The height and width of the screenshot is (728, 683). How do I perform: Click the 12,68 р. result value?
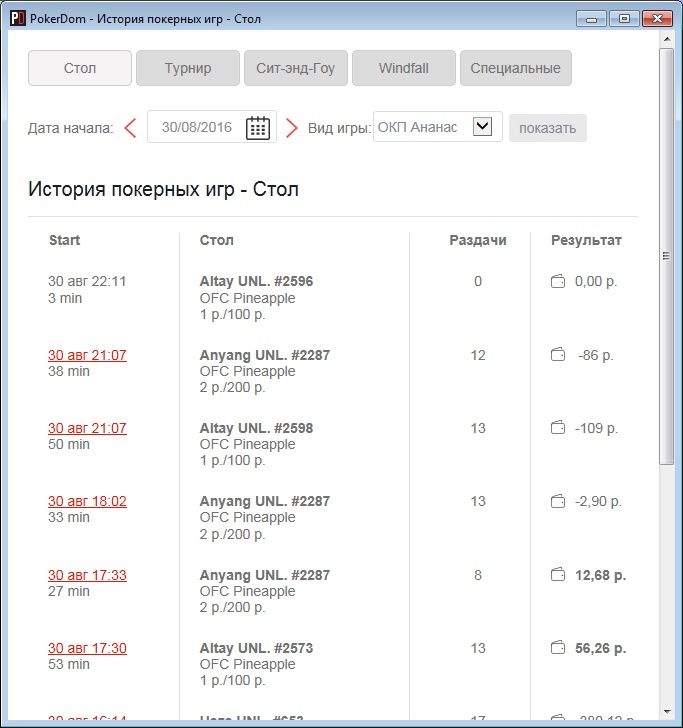(x=600, y=575)
